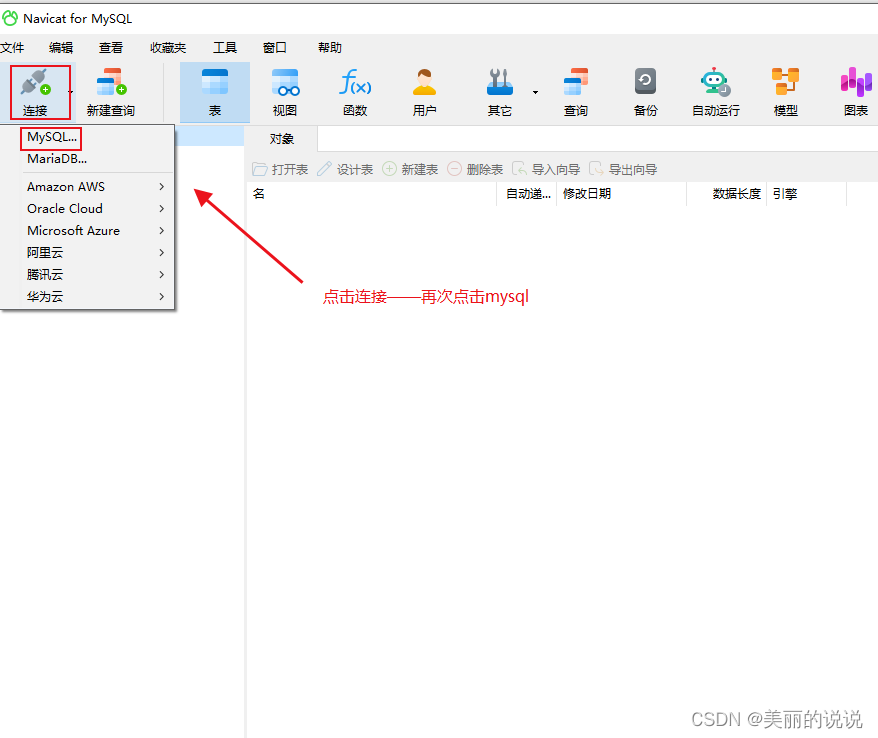The image size is (878, 738).
Task: Open the 收藏夹 menu
Action: click(x=168, y=48)
